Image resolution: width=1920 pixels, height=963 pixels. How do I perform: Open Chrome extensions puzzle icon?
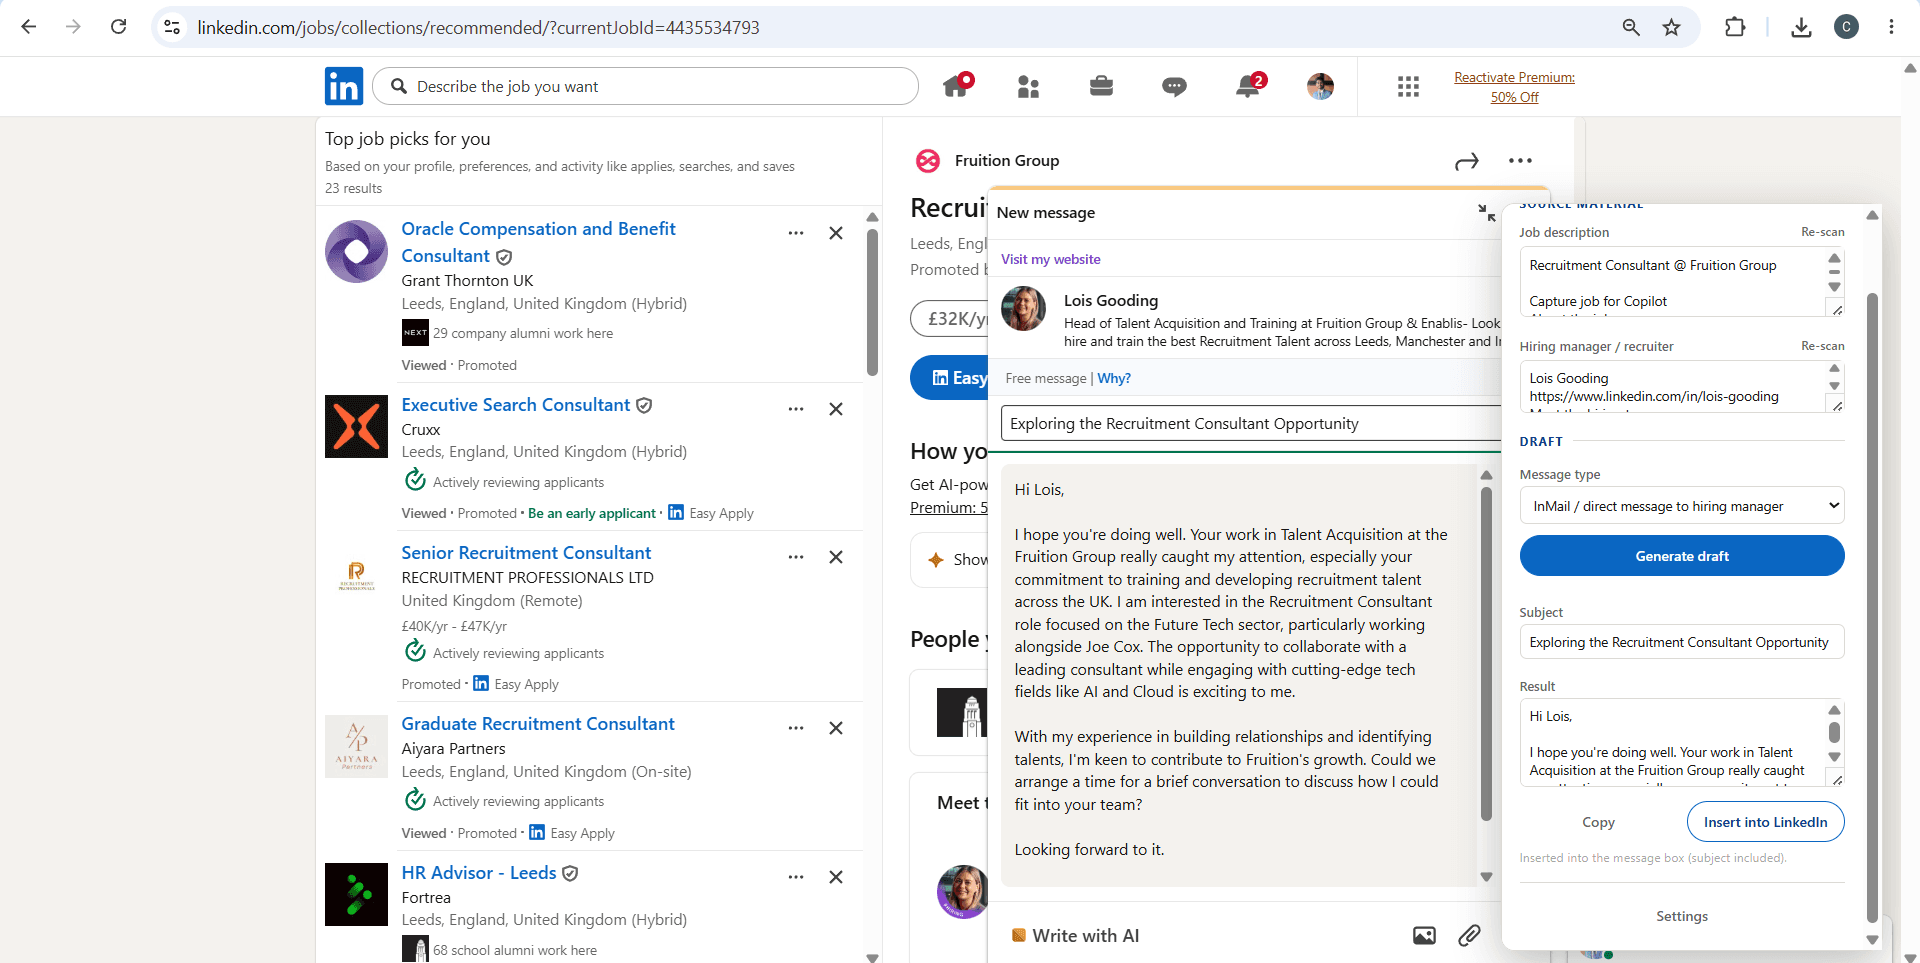pos(1735,27)
